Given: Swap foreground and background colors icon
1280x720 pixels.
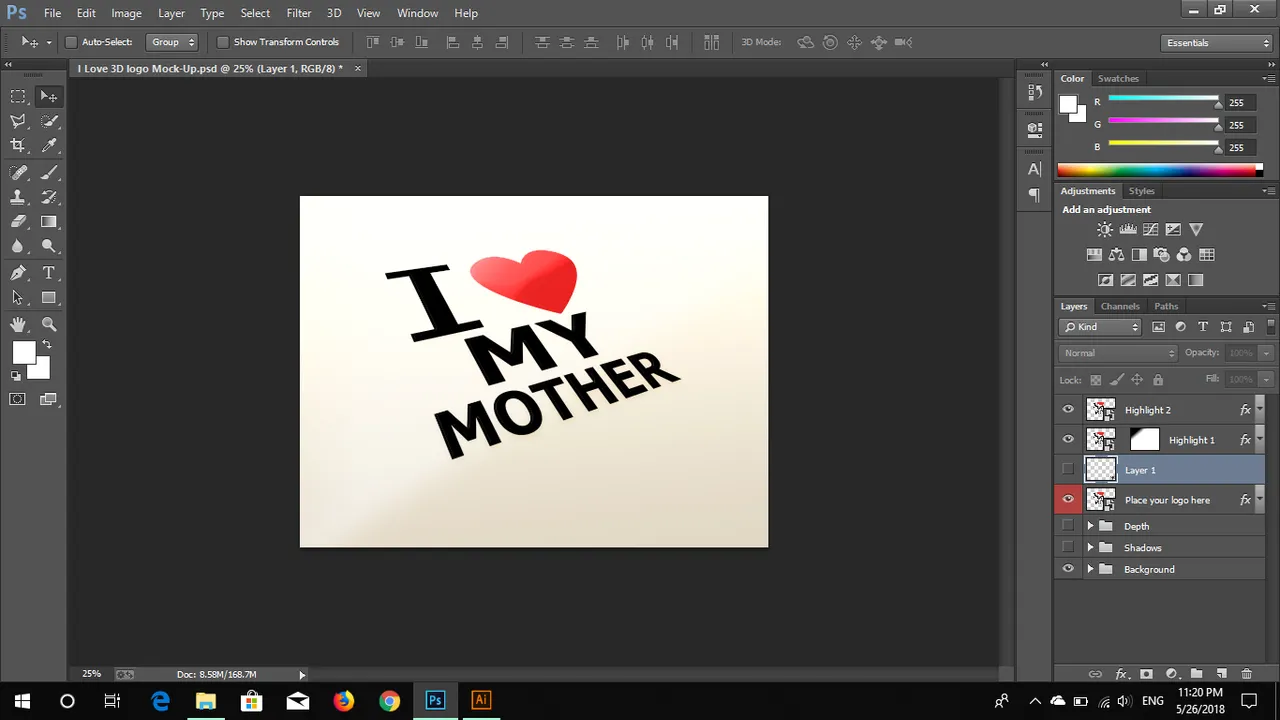Looking at the screenshot, I should pos(46,345).
